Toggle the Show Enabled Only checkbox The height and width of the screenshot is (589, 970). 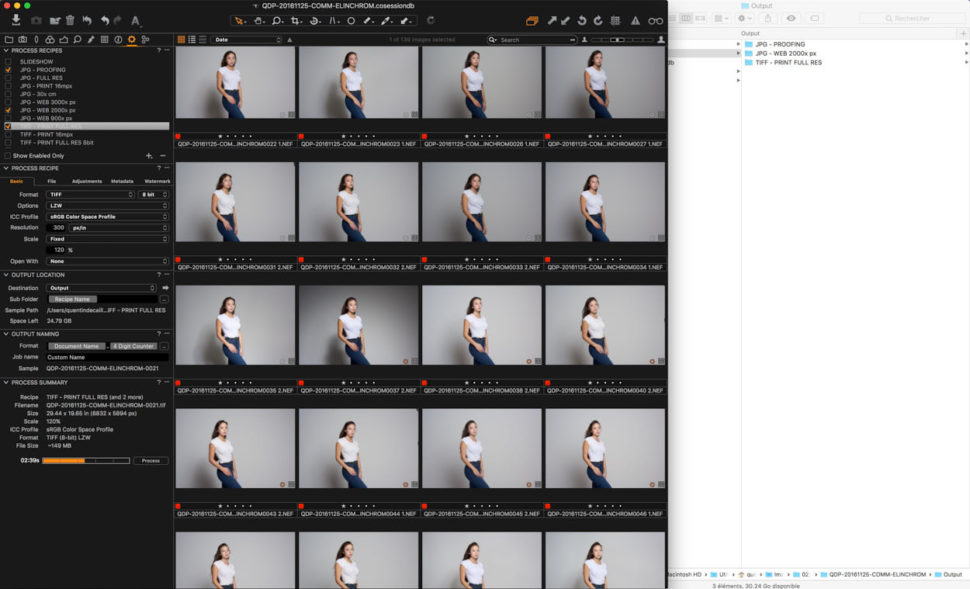click(x=8, y=155)
